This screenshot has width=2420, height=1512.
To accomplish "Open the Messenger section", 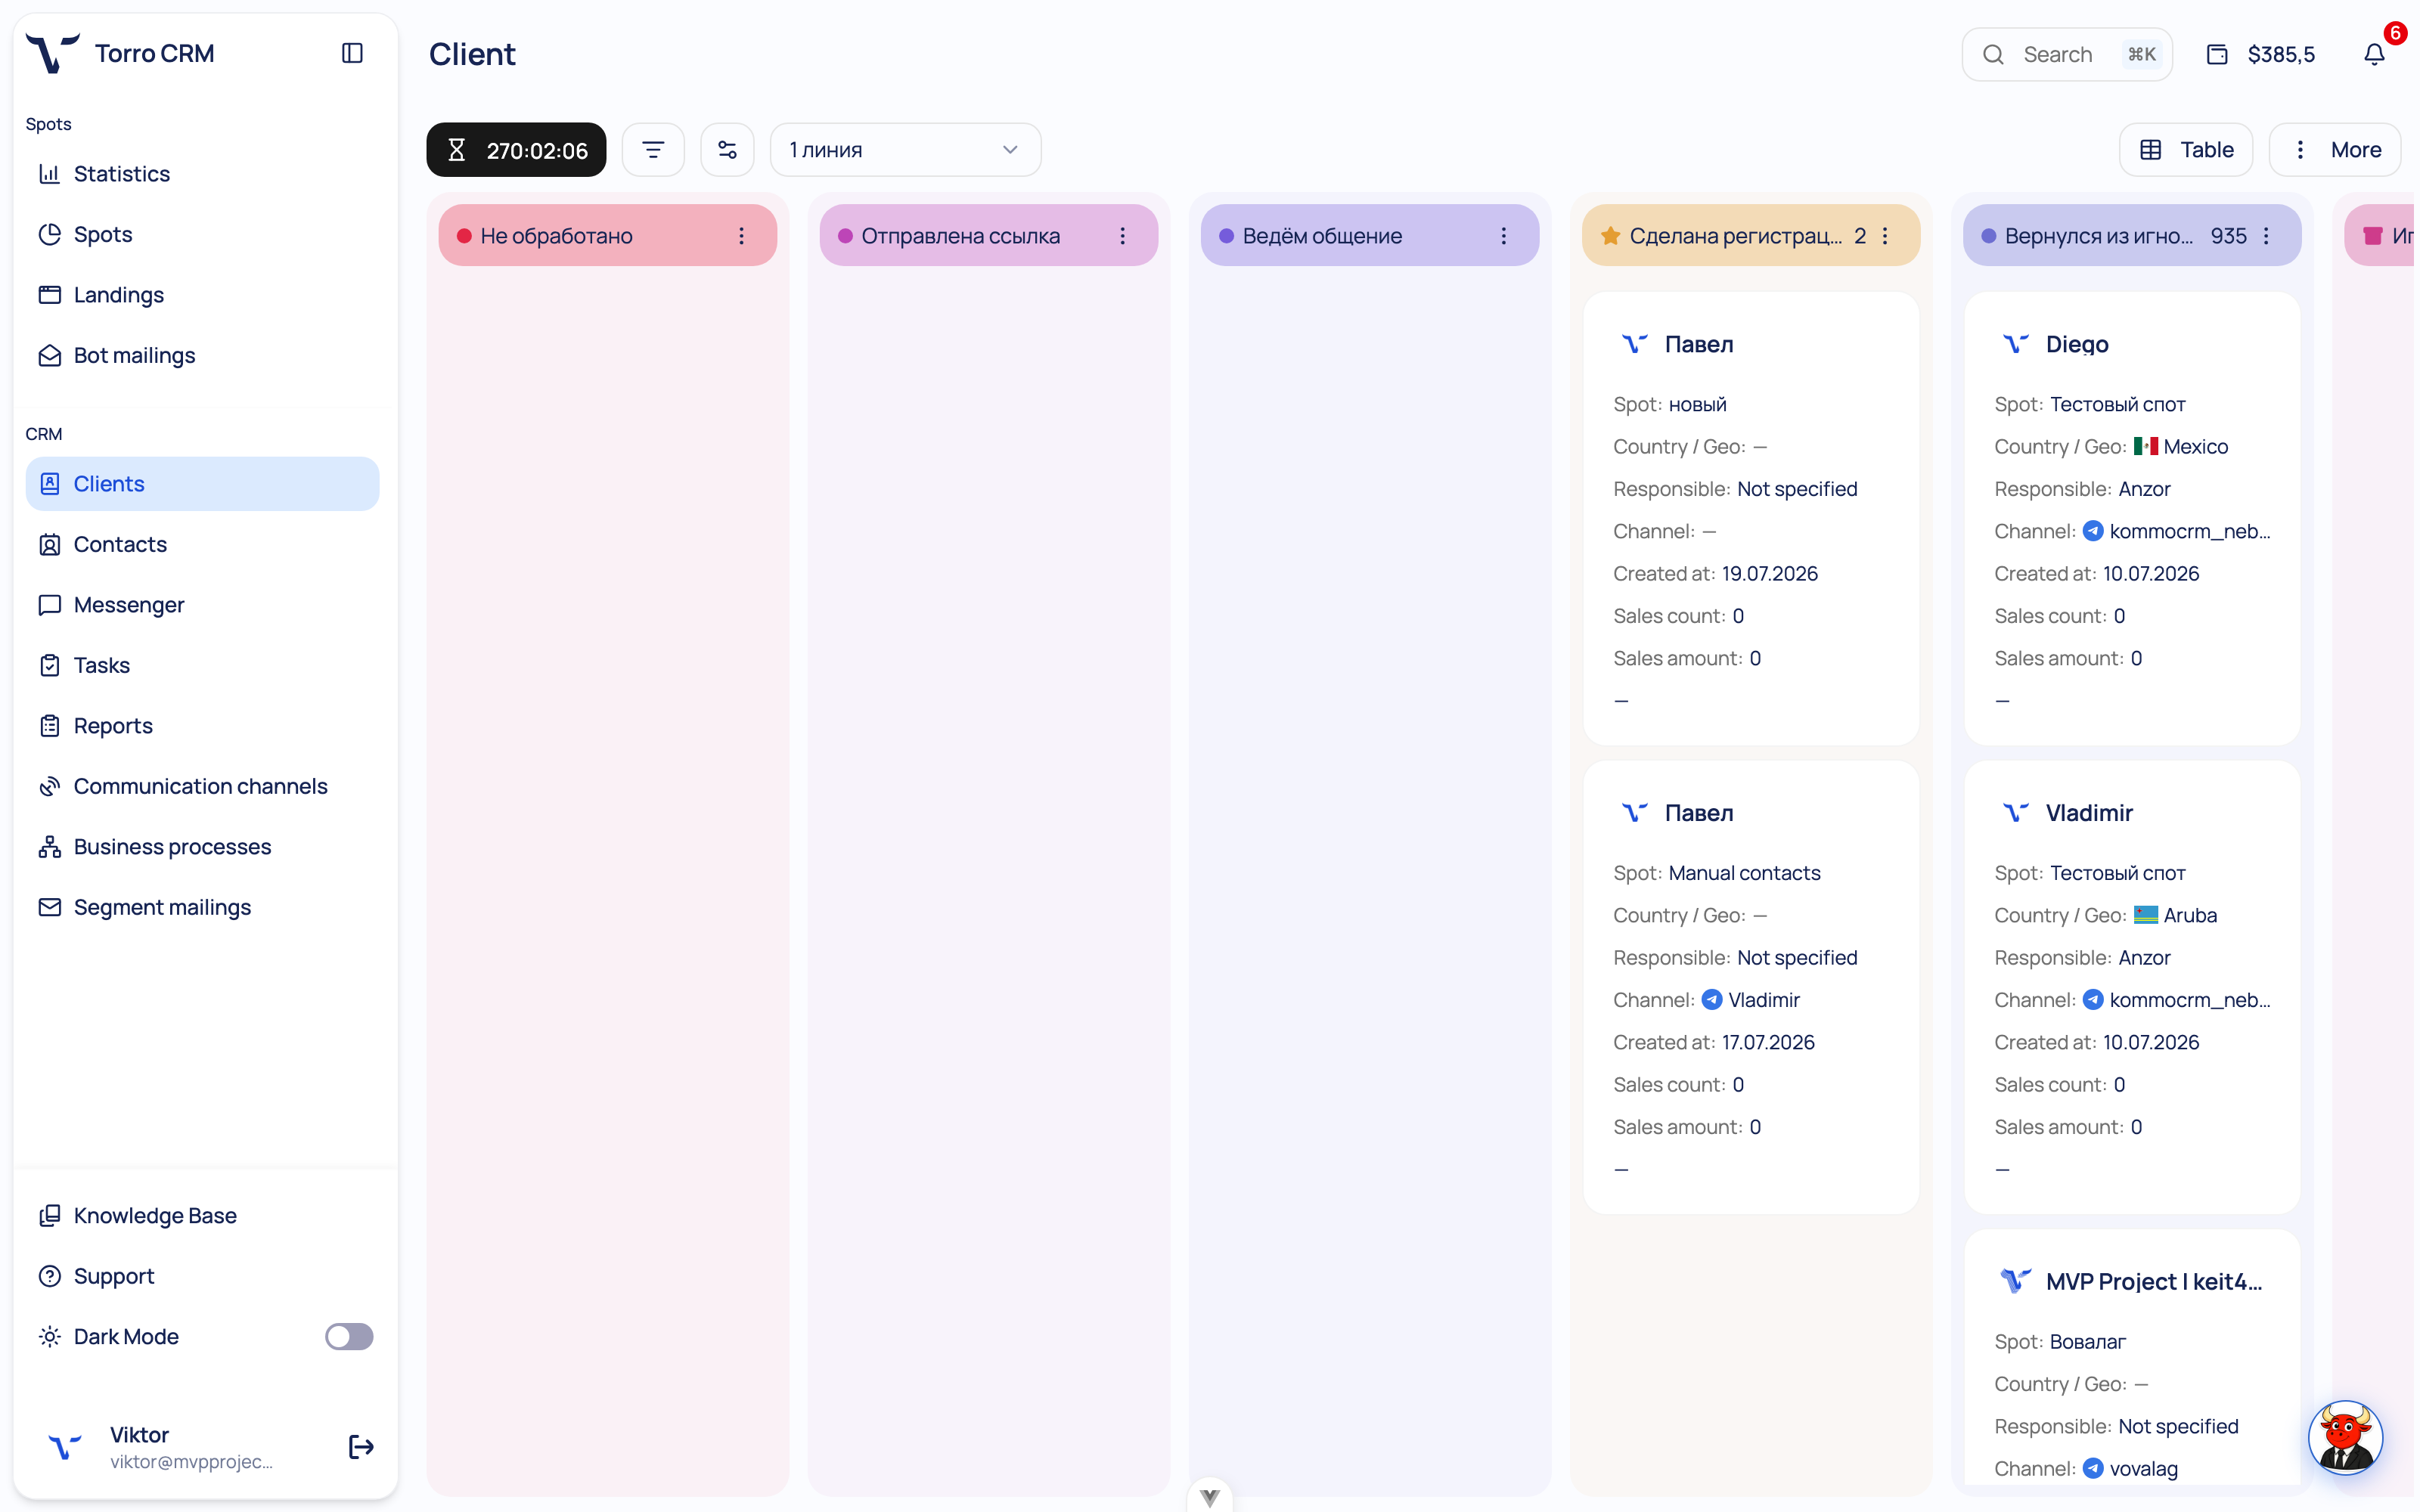I will pos(202,605).
